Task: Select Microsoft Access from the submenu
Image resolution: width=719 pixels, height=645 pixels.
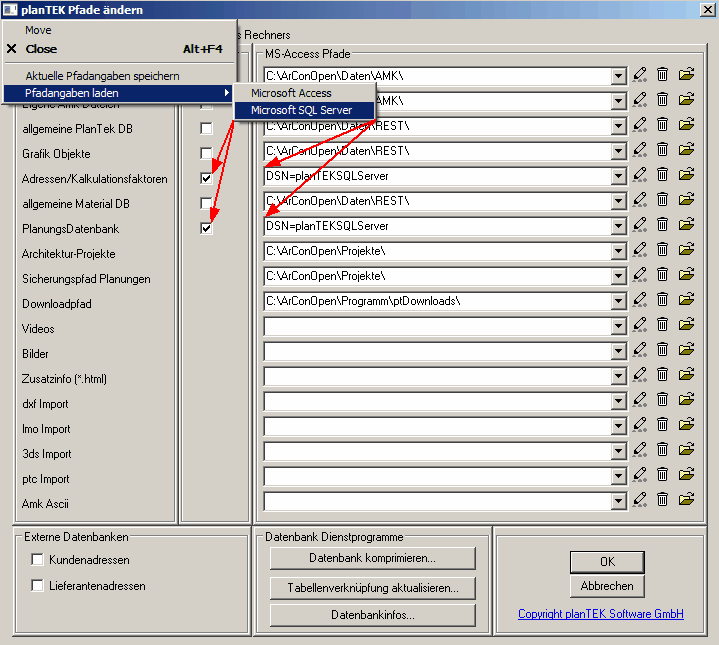Action: (x=291, y=93)
